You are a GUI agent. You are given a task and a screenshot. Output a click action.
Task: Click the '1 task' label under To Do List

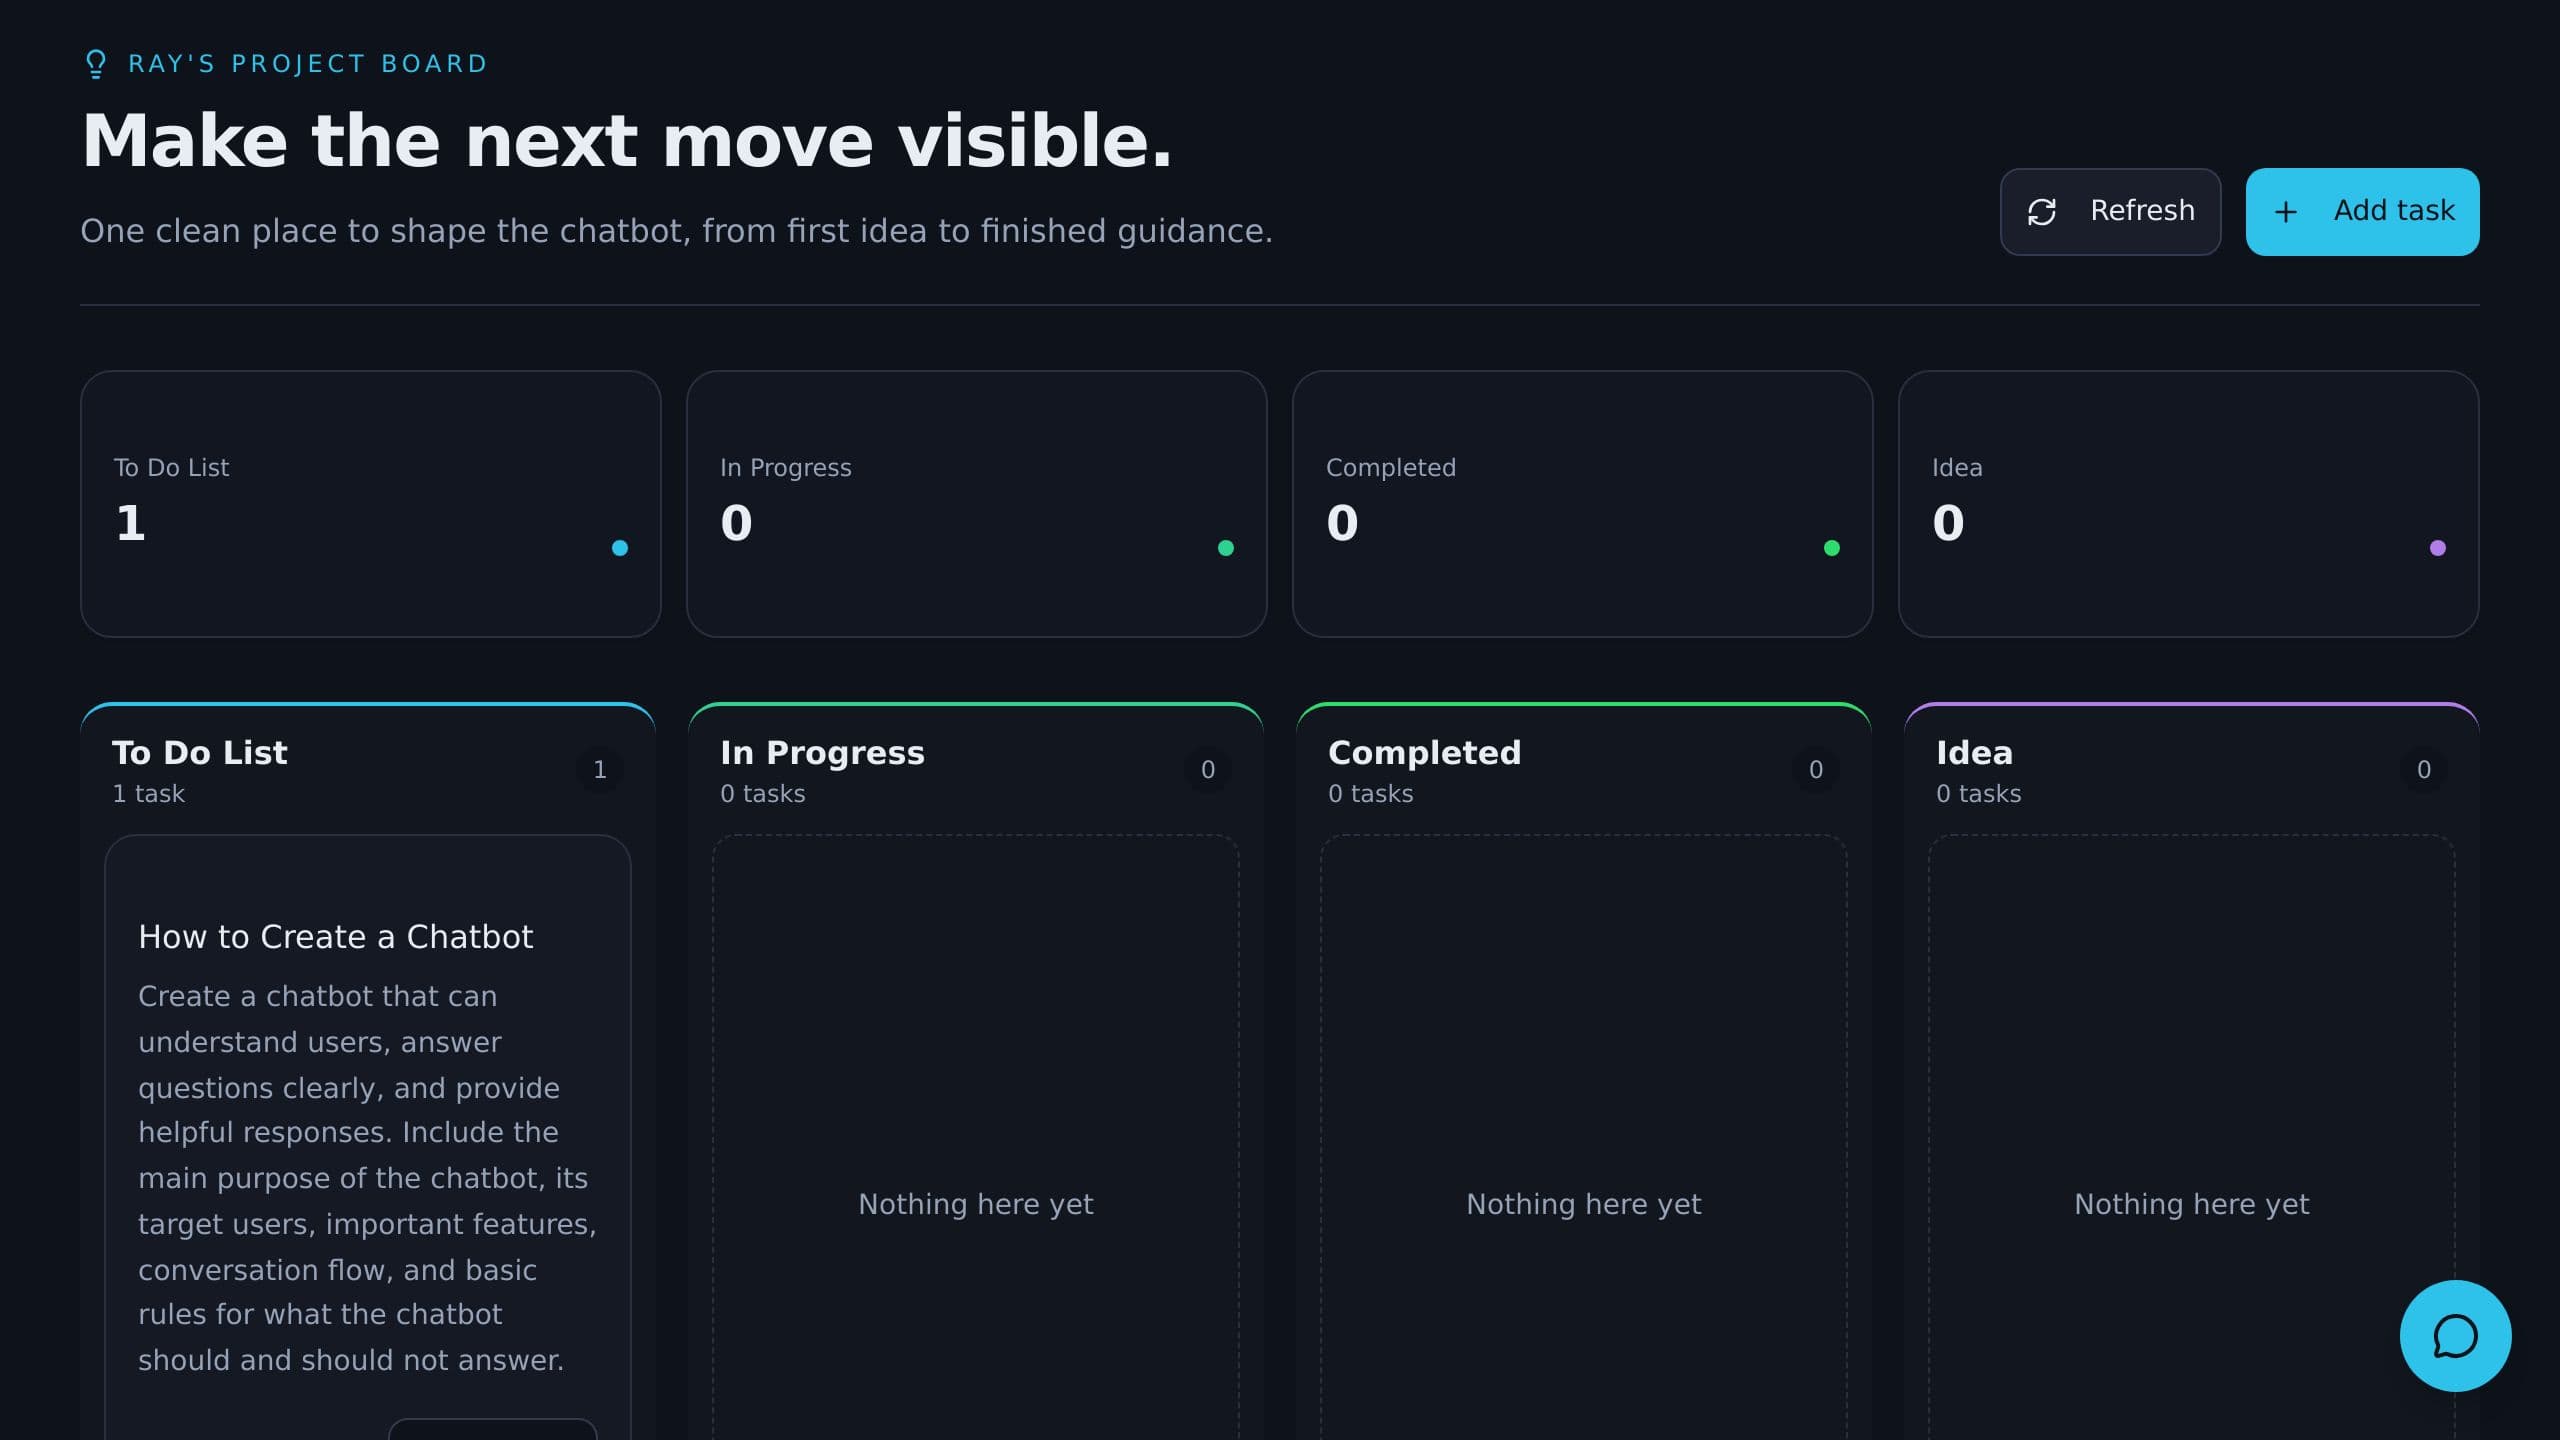[x=148, y=794]
